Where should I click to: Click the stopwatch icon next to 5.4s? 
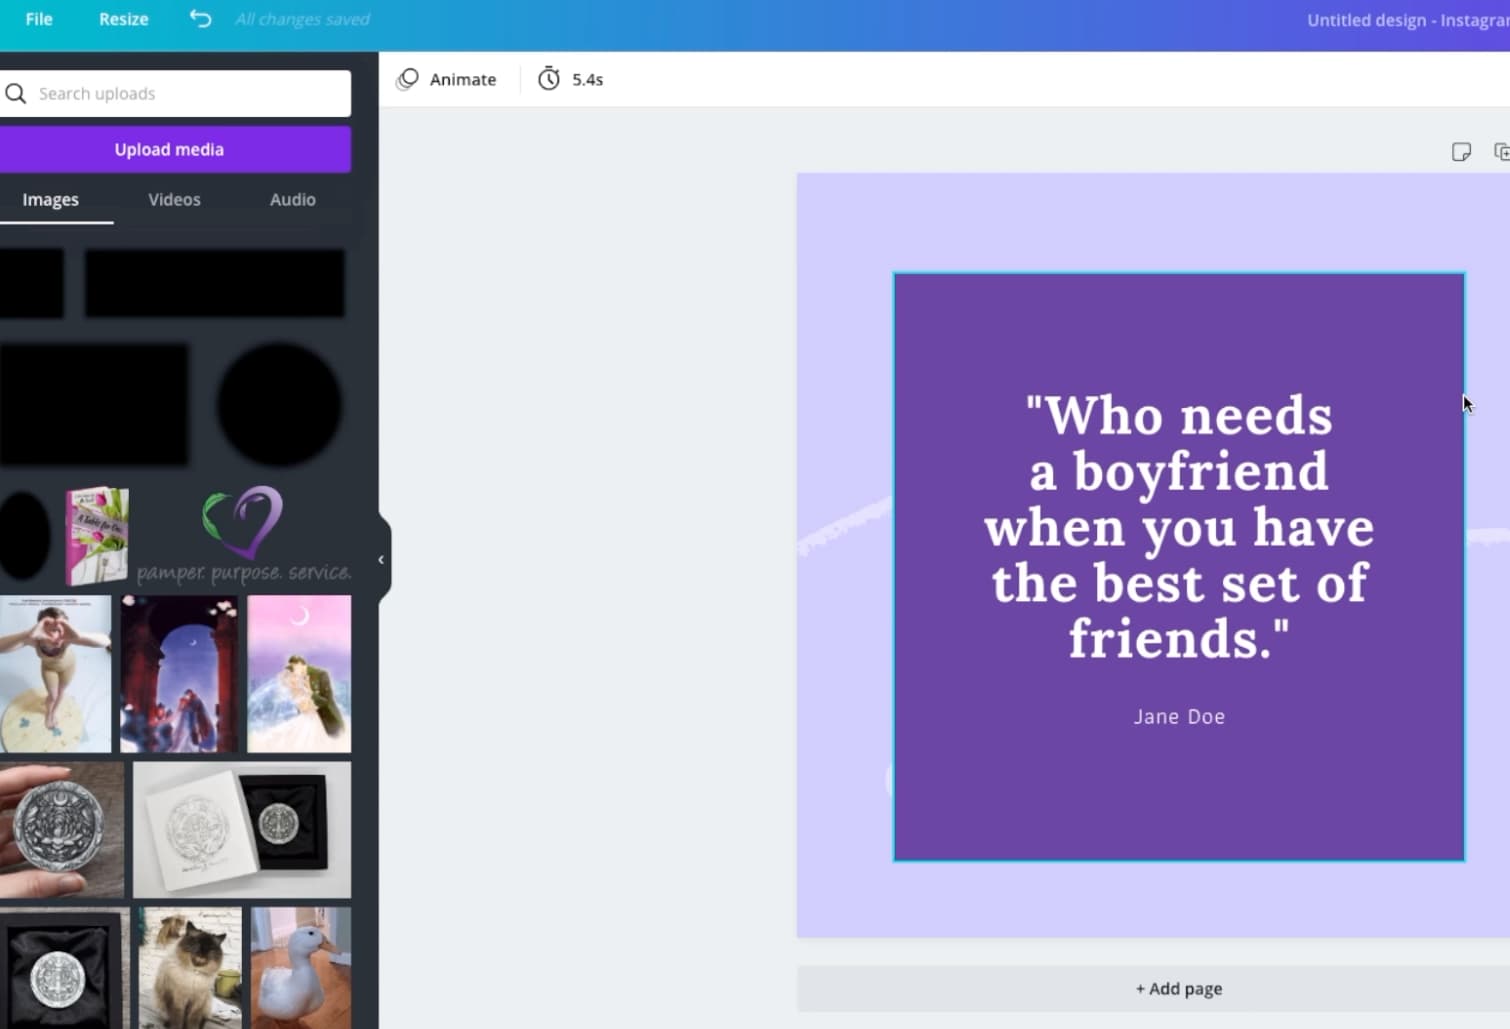point(549,79)
